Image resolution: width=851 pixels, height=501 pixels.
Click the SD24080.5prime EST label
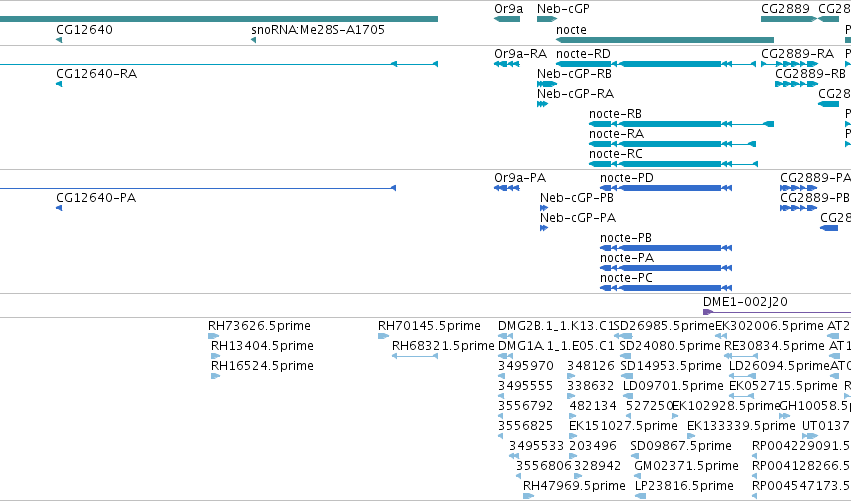tap(670, 346)
